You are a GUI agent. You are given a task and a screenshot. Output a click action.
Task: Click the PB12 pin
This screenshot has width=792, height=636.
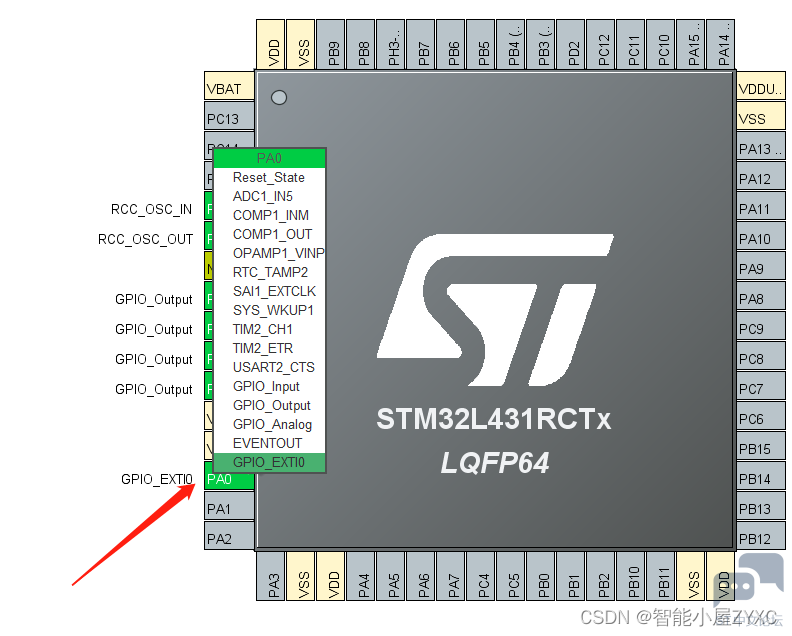click(x=761, y=535)
